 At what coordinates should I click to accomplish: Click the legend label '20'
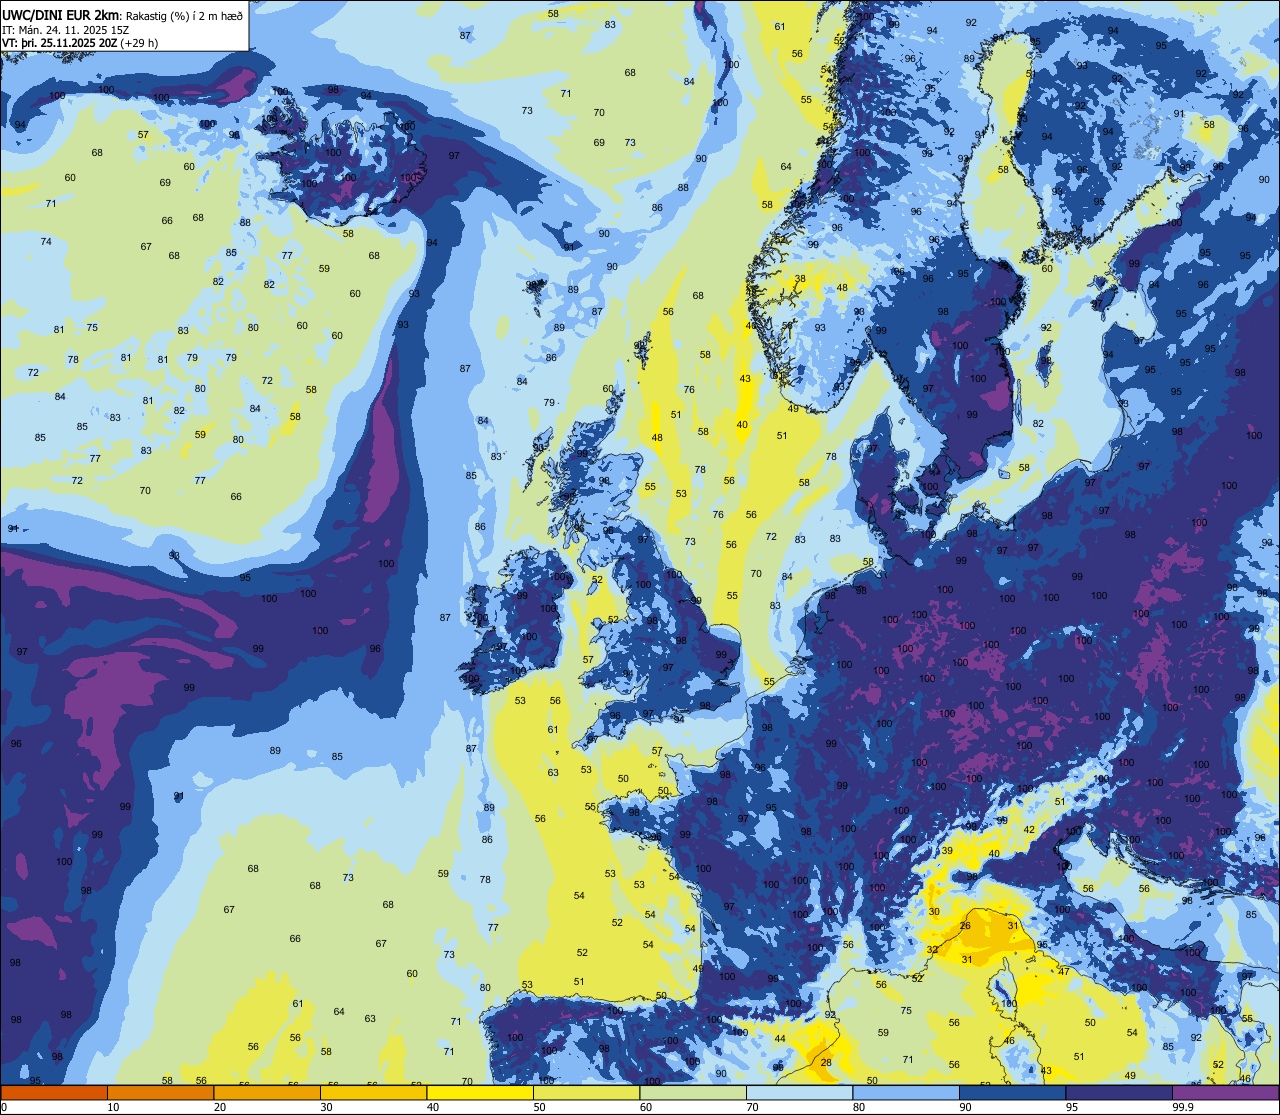(x=220, y=1107)
